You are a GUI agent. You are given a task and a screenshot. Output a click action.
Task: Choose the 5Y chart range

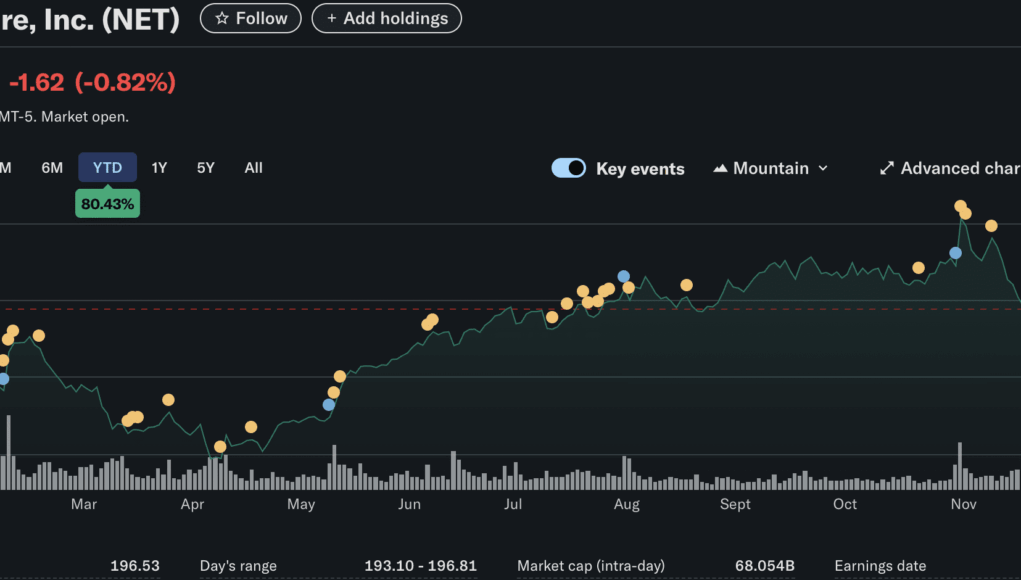[205, 168]
